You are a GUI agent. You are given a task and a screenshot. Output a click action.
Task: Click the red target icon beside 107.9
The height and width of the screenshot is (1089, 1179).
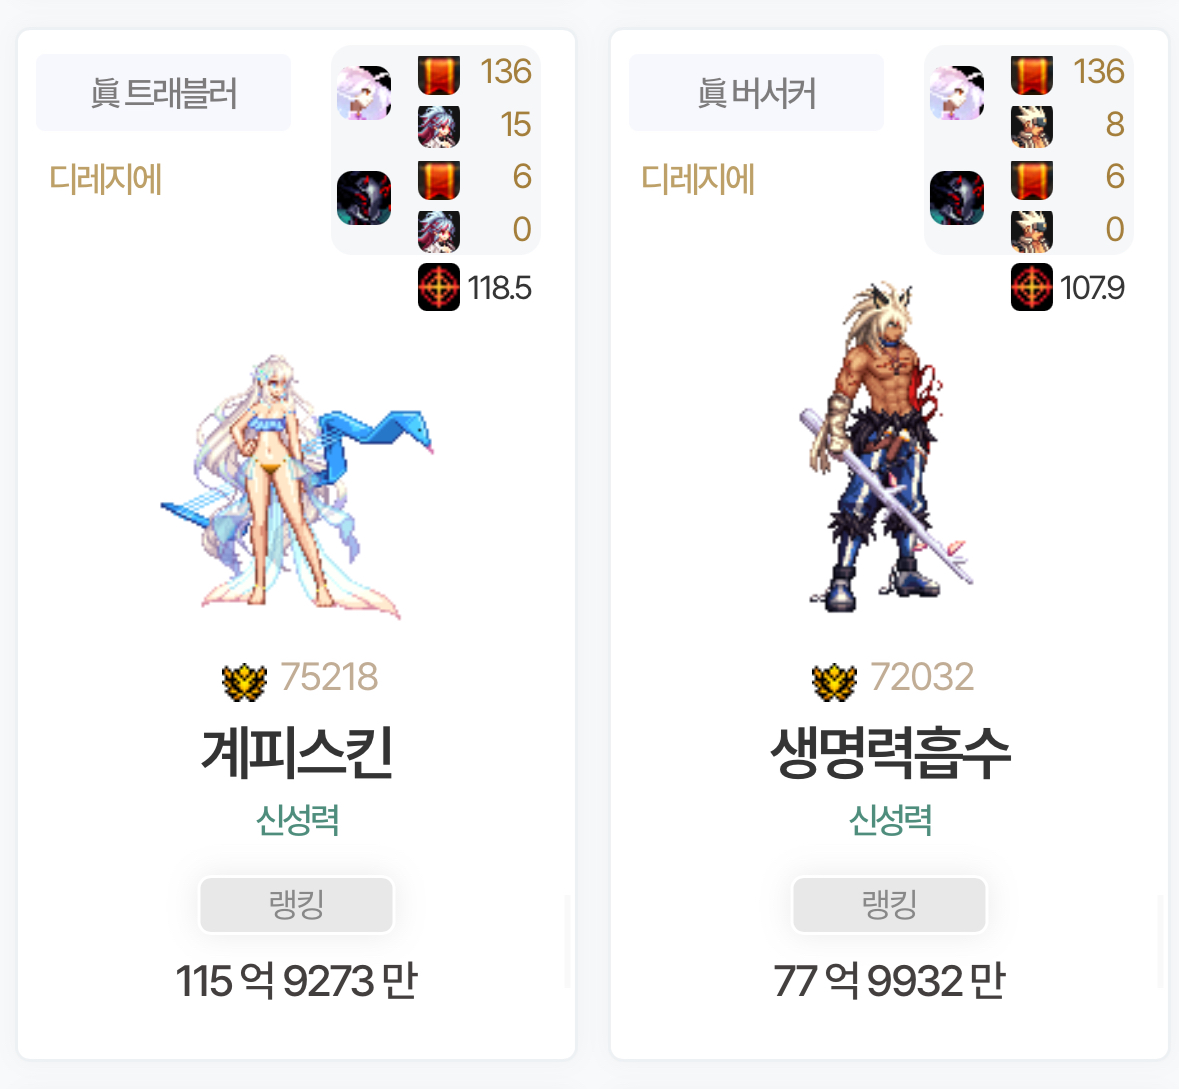click(x=1032, y=287)
